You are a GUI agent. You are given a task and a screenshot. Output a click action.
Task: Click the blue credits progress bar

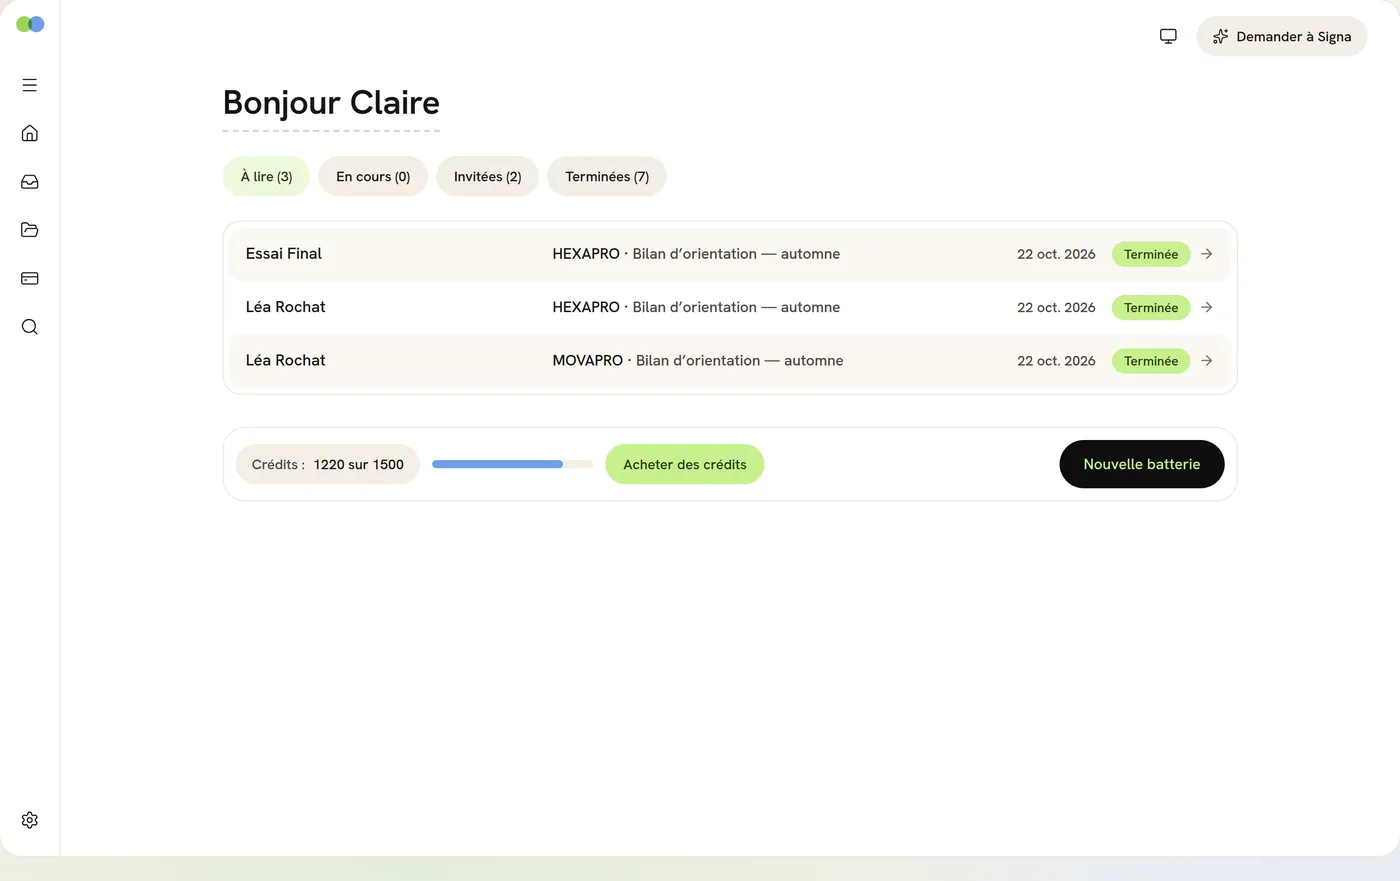point(512,464)
